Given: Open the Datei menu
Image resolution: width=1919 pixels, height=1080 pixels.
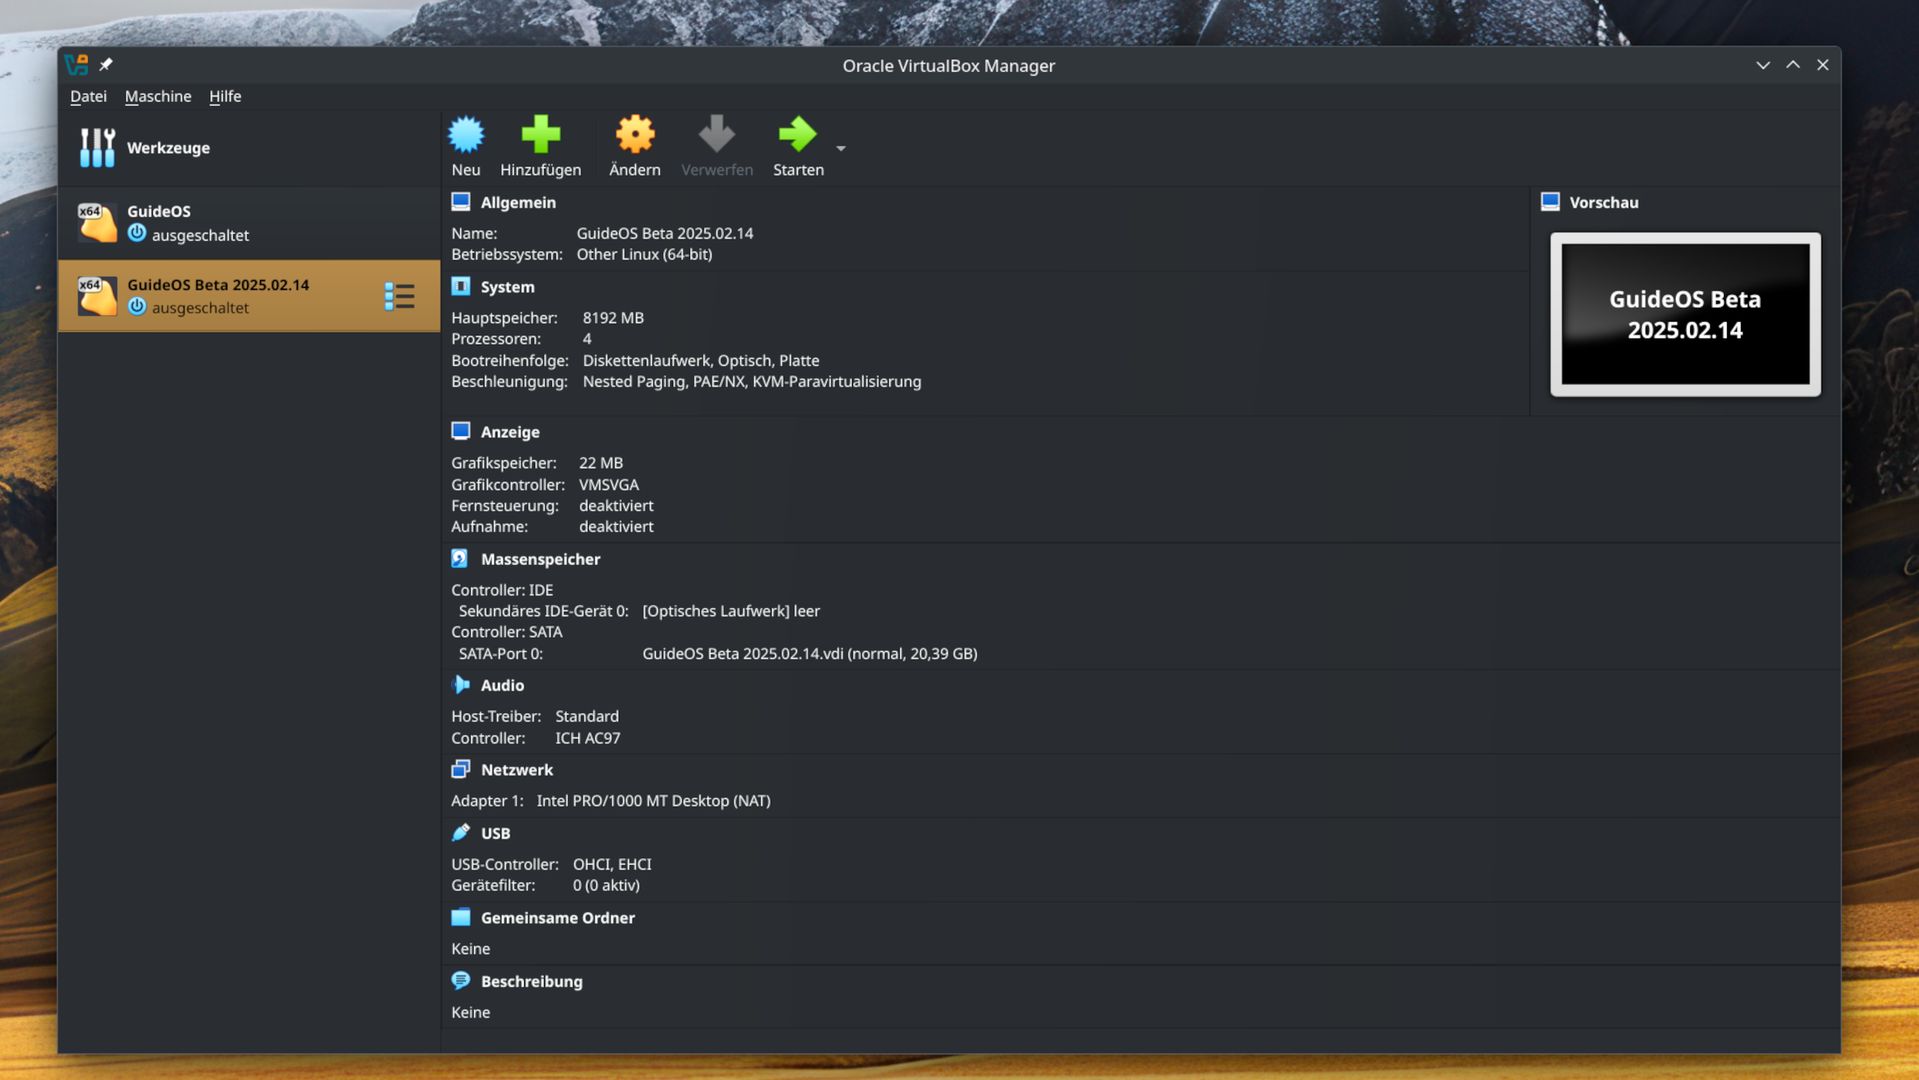Looking at the screenshot, I should tap(88, 96).
